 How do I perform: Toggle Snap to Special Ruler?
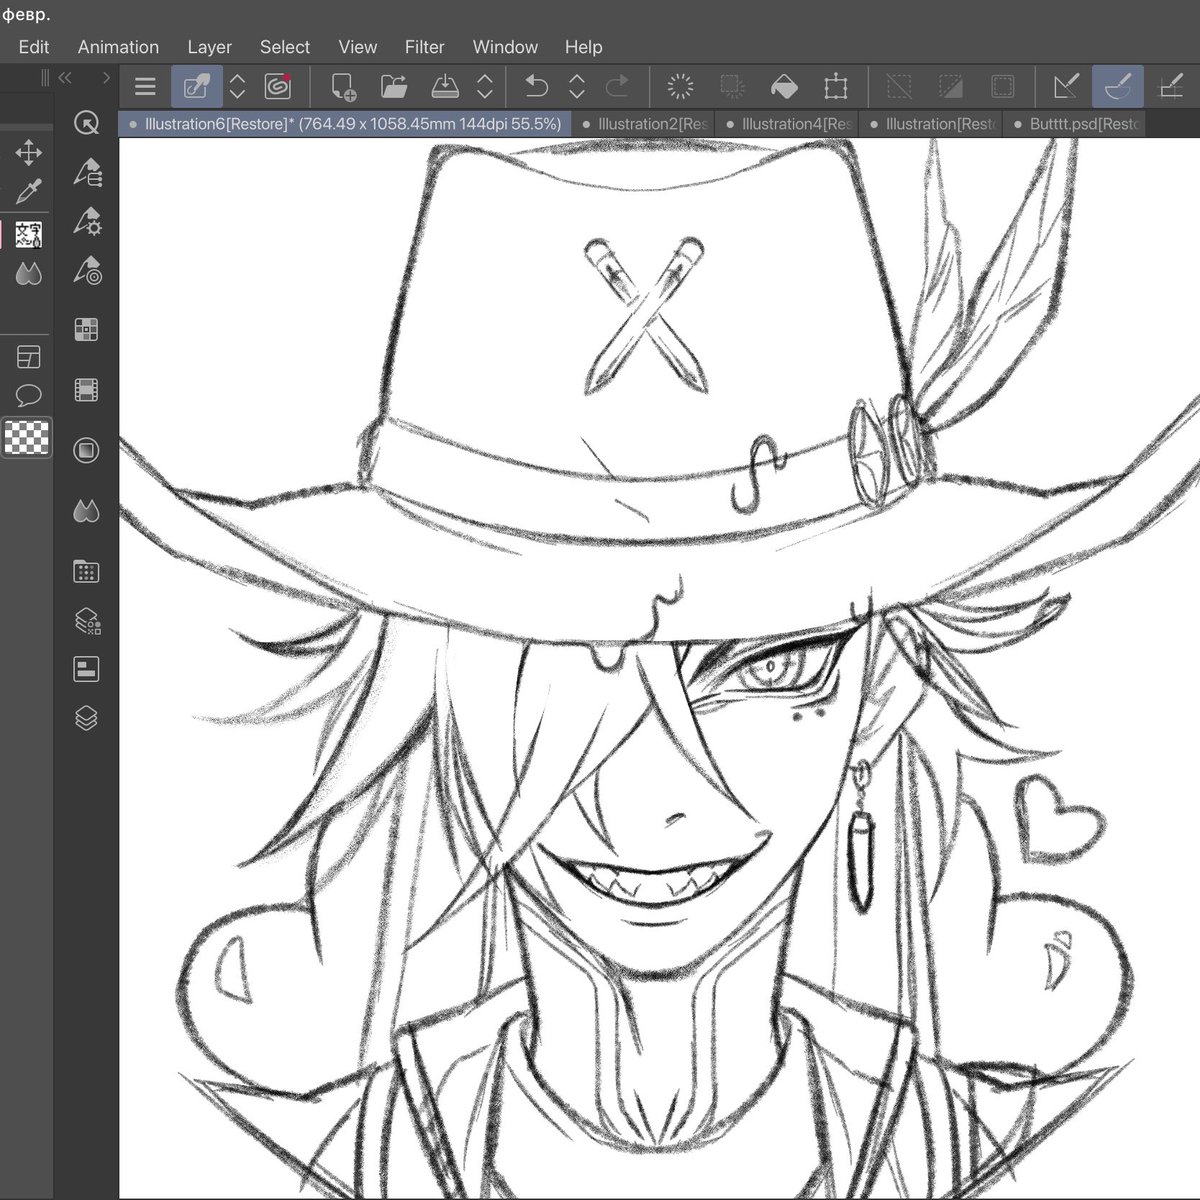(1118, 87)
